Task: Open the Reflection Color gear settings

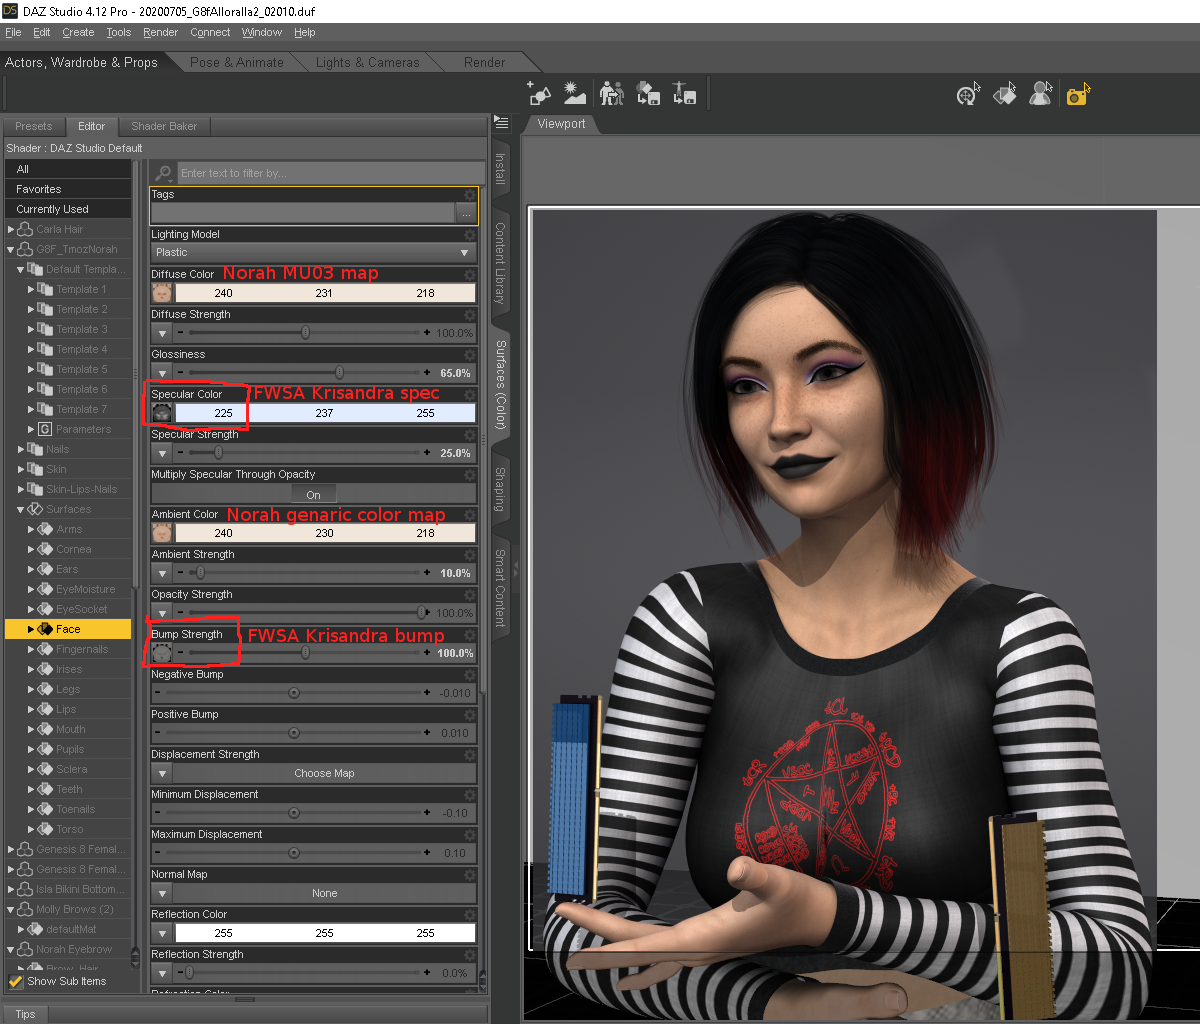Action: tap(470, 914)
